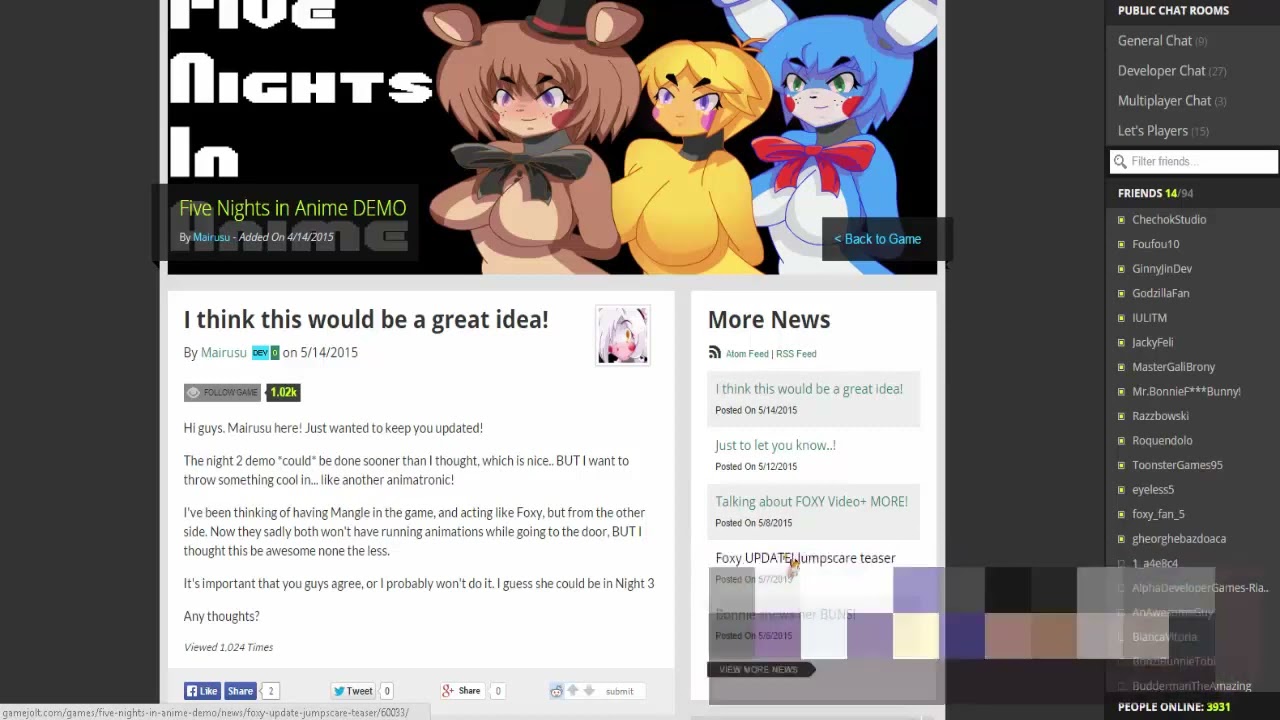Open Mairusu's profile link under game title
The width and height of the screenshot is (1280, 720).
tap(211, 237)
